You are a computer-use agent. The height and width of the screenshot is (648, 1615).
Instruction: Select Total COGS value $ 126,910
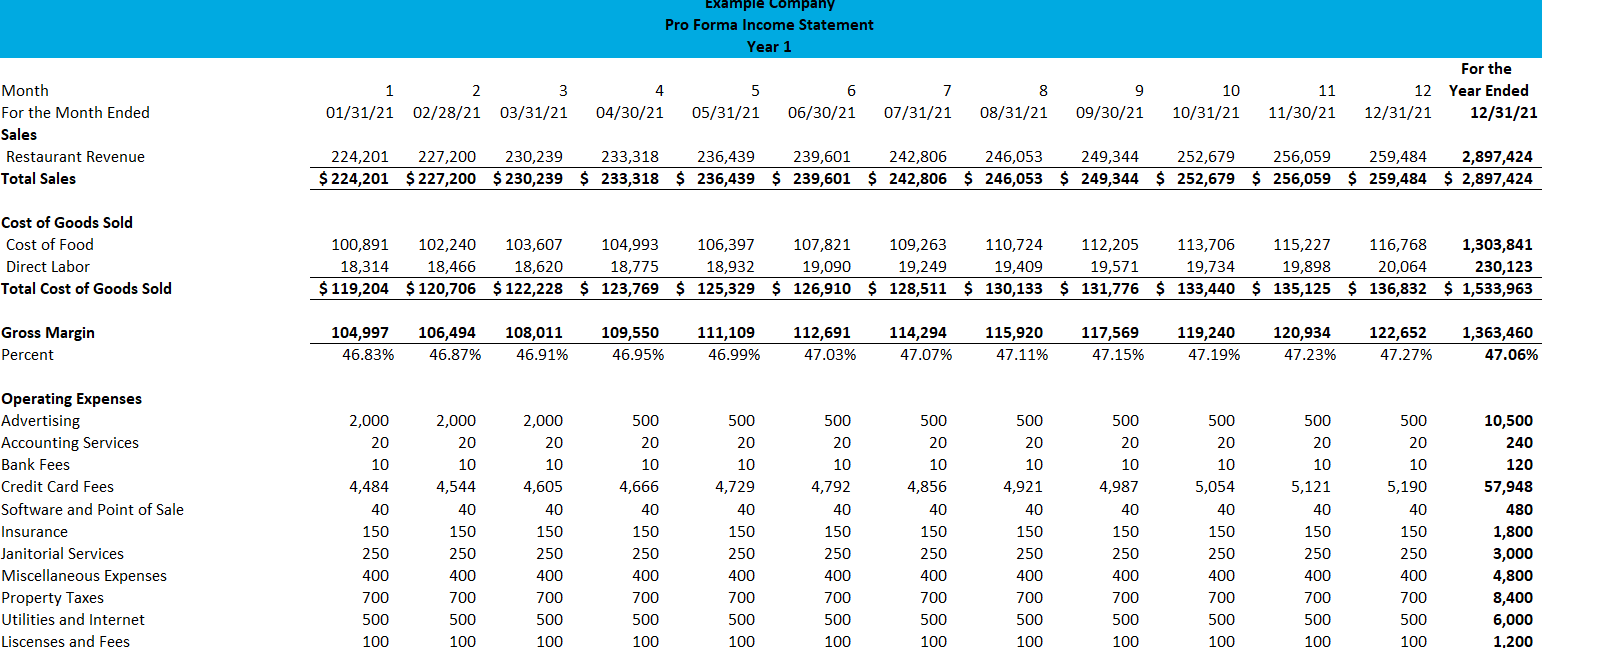click(812, 289)
